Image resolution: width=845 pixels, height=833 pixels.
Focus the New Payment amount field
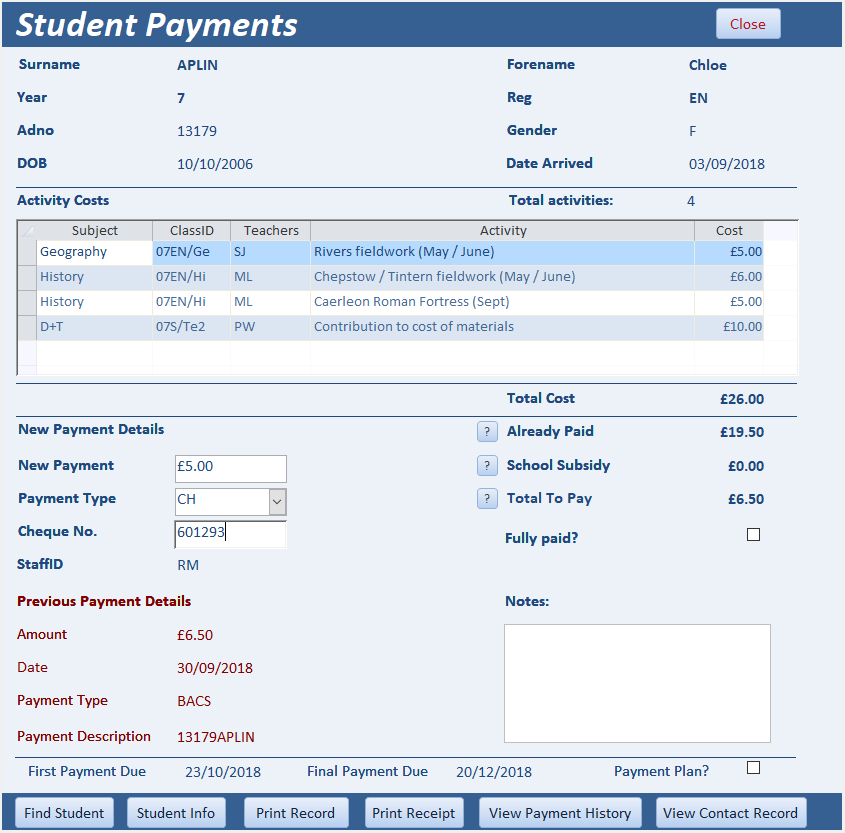pyautogui.click(x=231, y=469)
